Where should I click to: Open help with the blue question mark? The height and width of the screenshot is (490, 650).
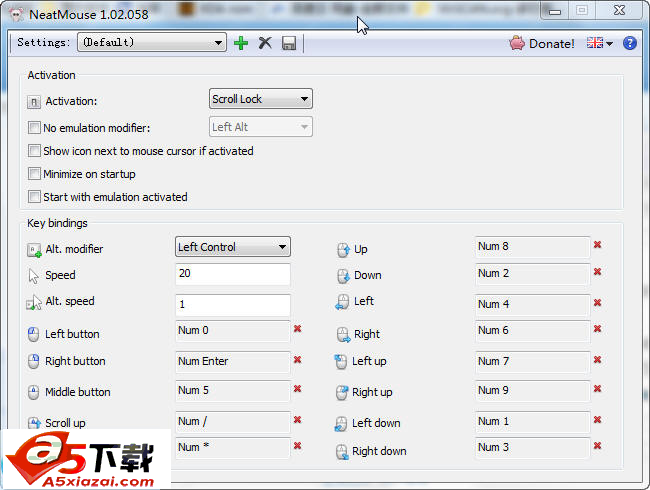630,43
